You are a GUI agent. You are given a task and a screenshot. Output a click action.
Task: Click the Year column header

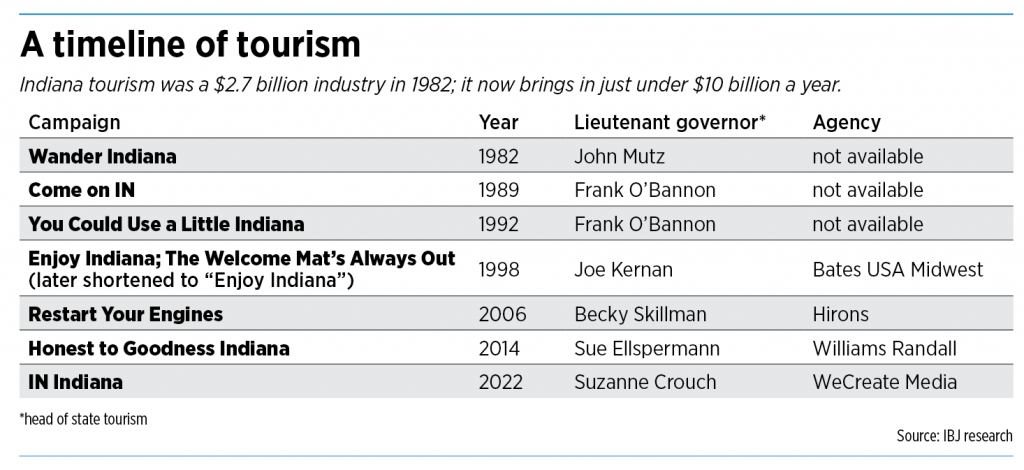click(x=499, y=123)
